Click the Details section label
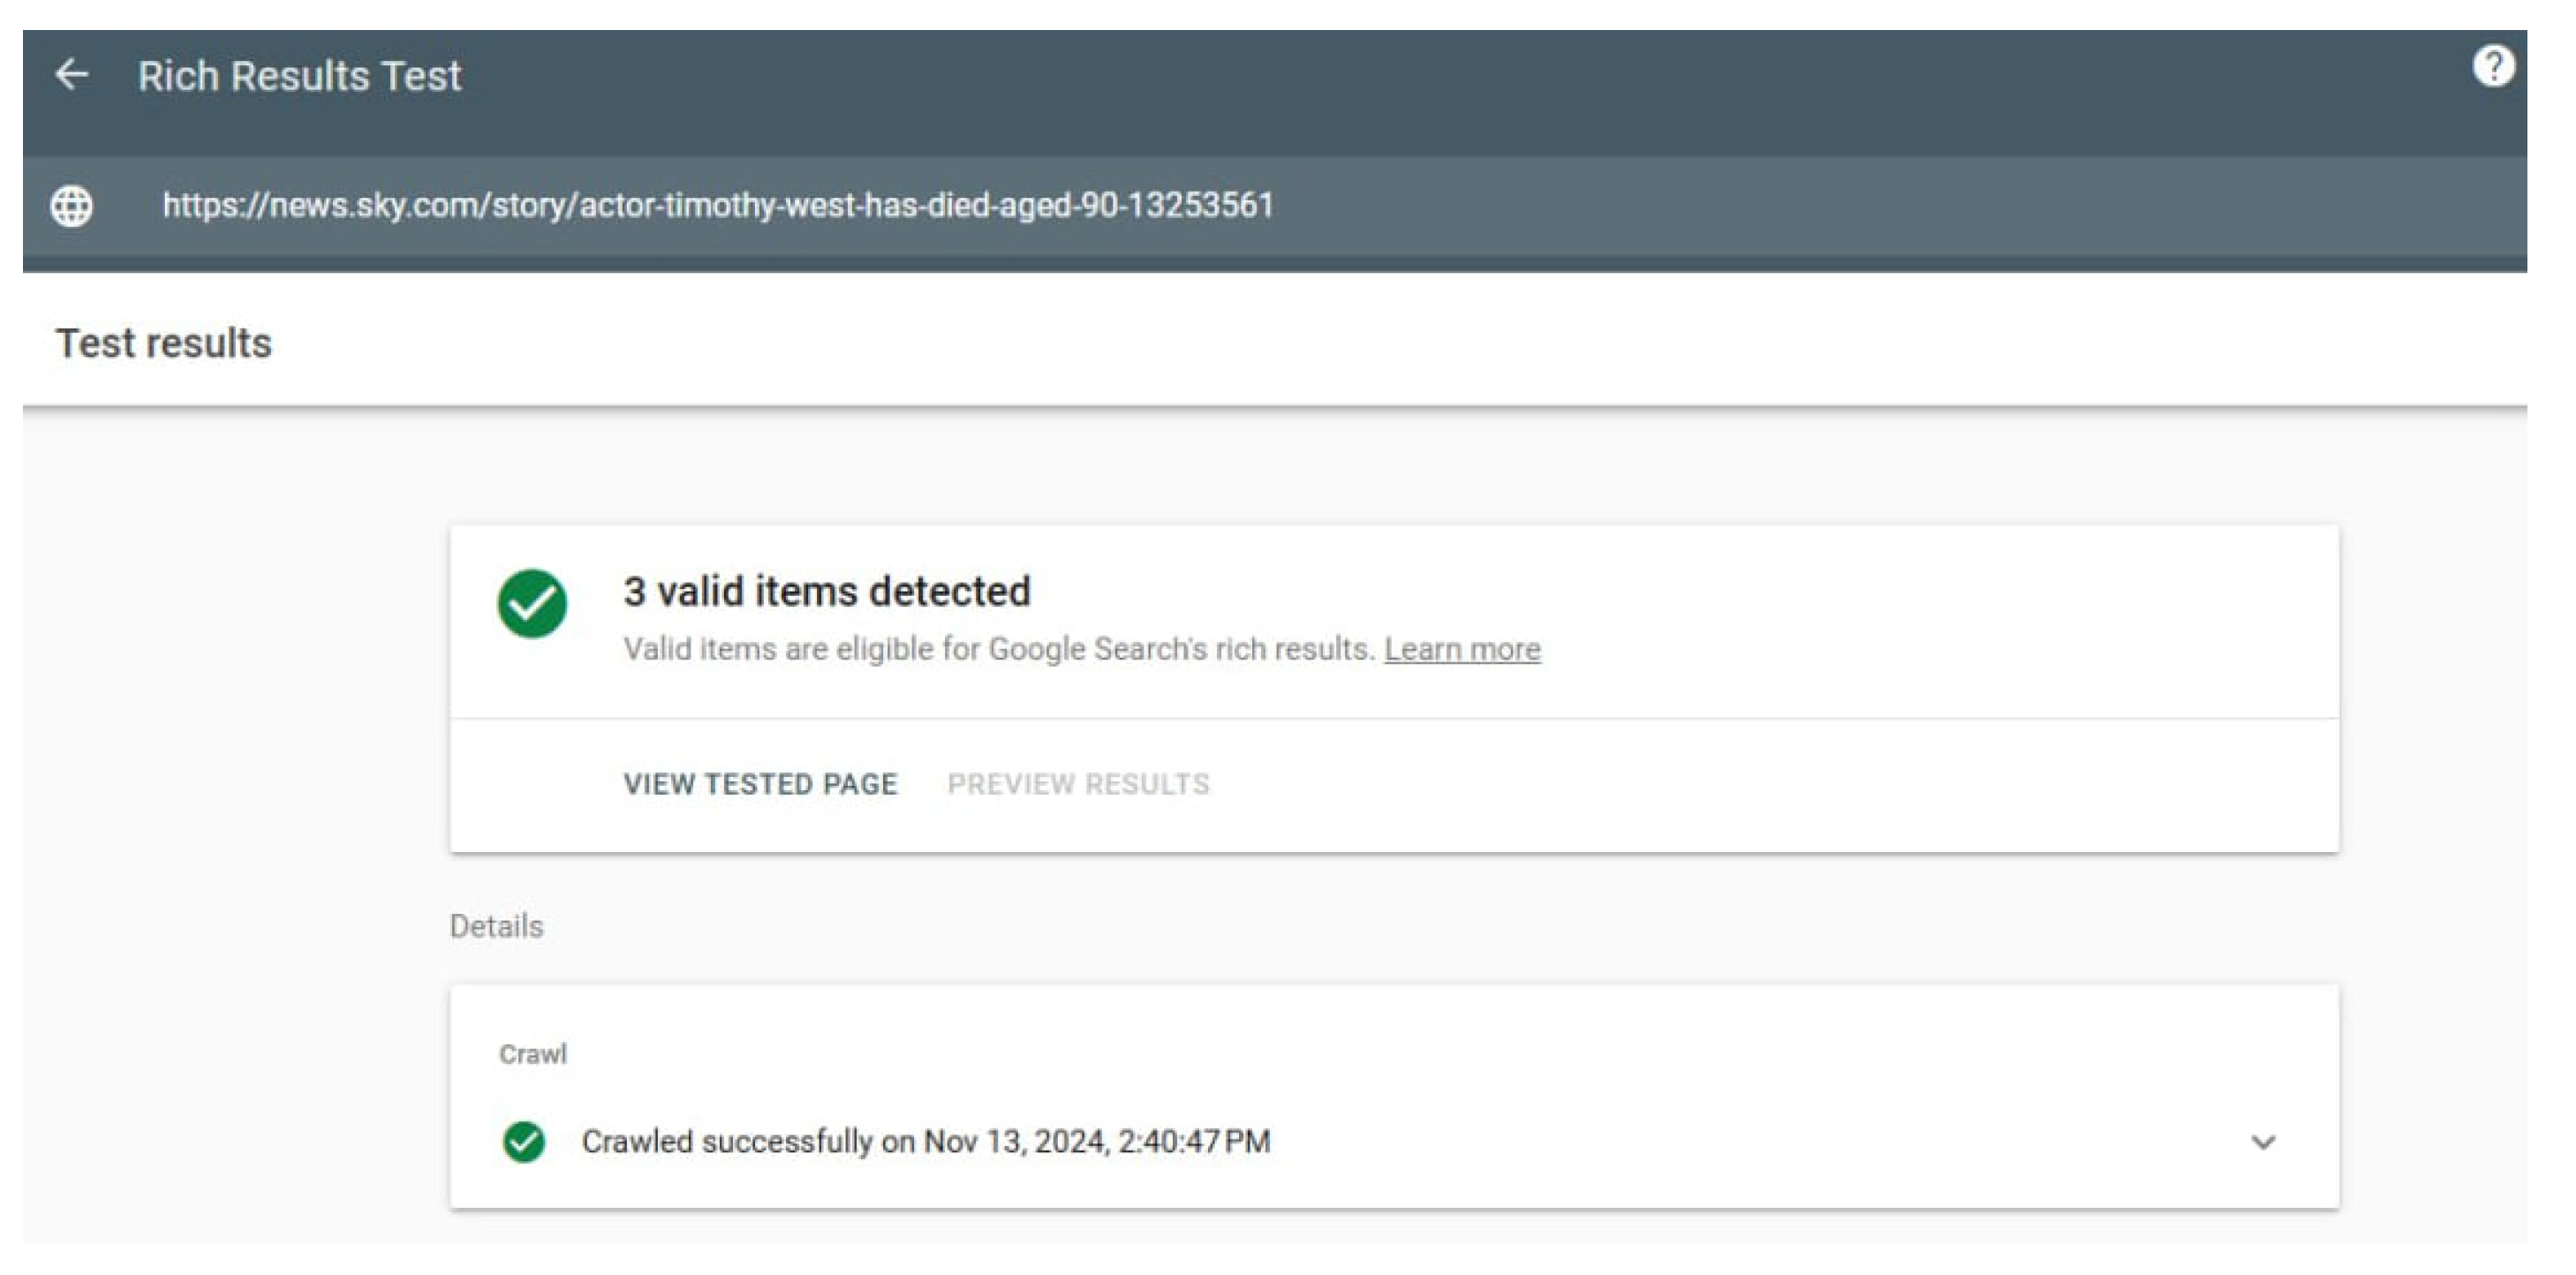Screen dimensions: 2576x1275 496,926
